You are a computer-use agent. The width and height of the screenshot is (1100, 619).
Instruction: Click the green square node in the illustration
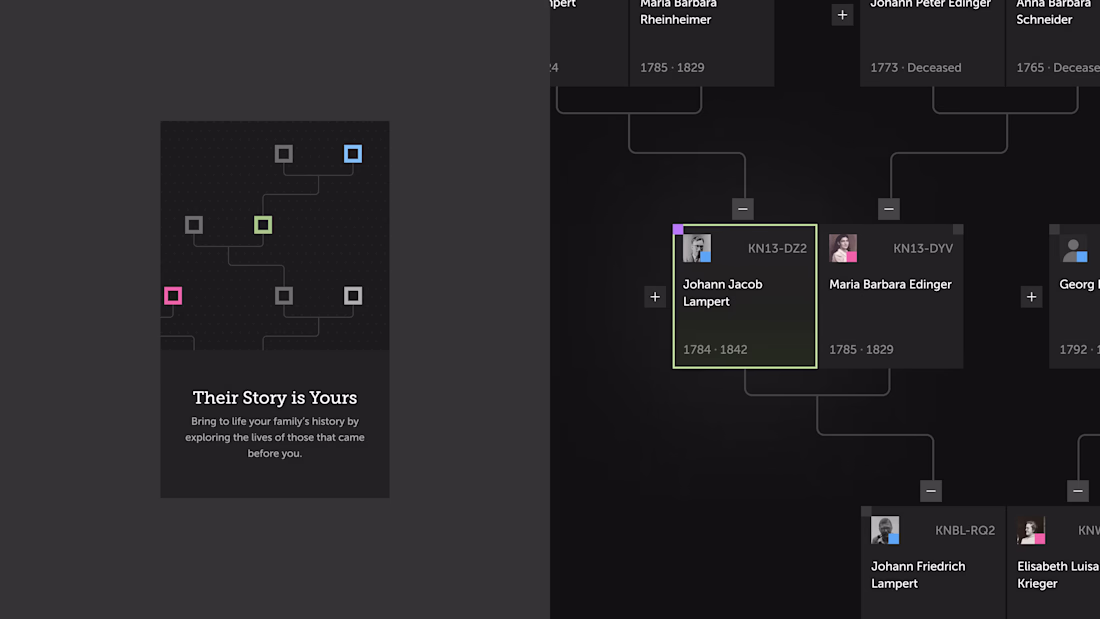tap(263, 225)
